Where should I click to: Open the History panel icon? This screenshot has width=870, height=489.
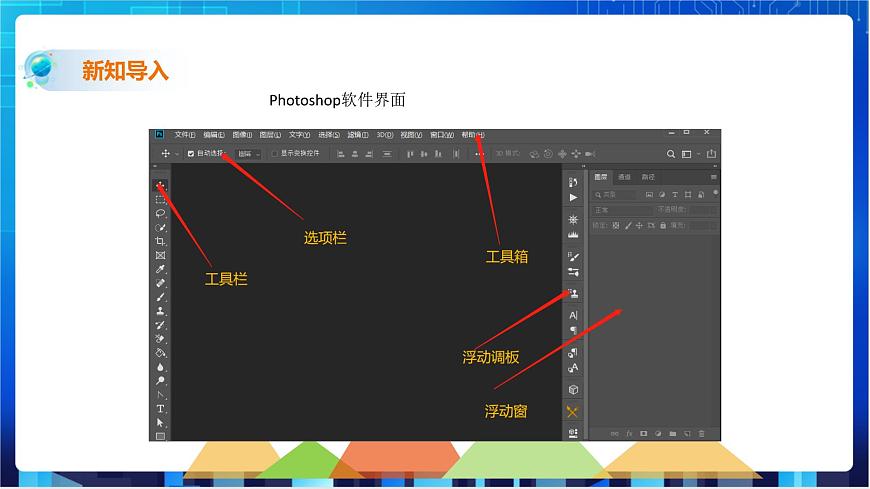pyautogui.click(x=573, y=183)
